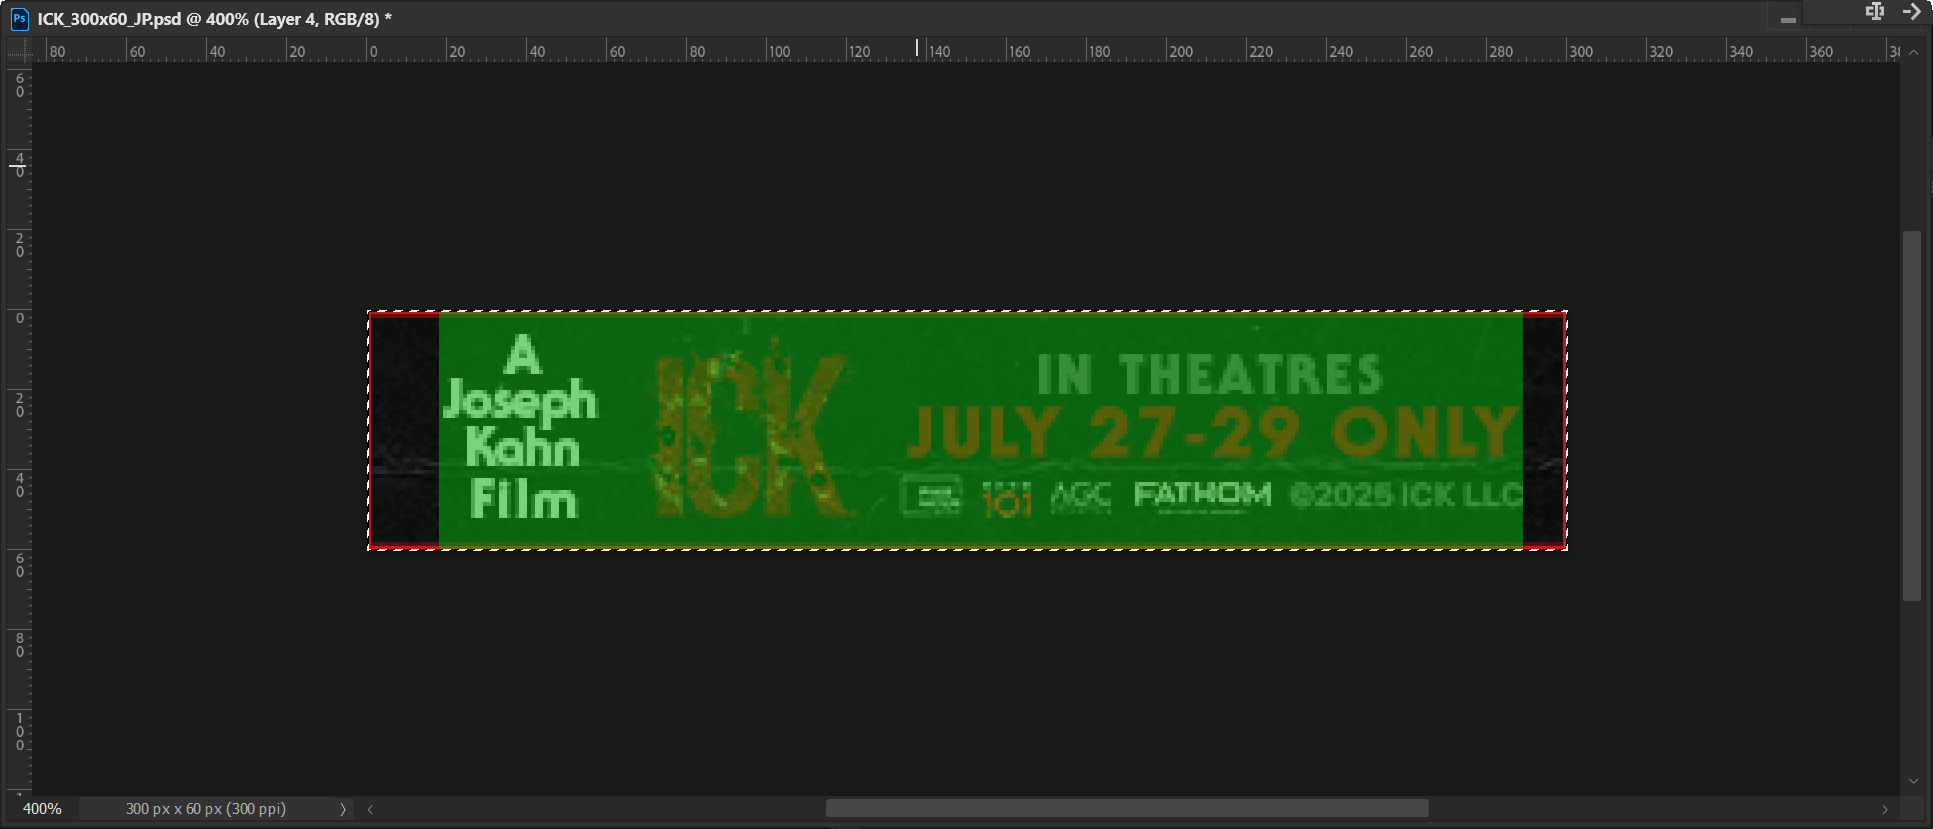Select the ICK_300x60_JP.psd document tab
The width and height of the screenshot is (1933, 829).
[214, 19]
